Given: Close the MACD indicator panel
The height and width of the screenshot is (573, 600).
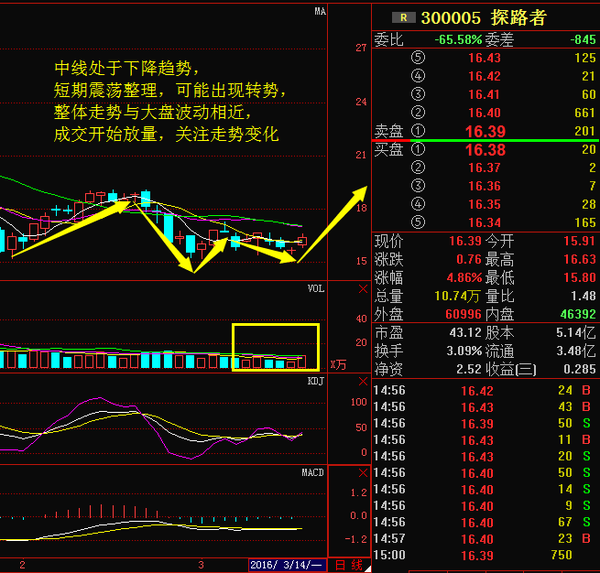Looking at the screenshot, I should (x=363, y=473).
